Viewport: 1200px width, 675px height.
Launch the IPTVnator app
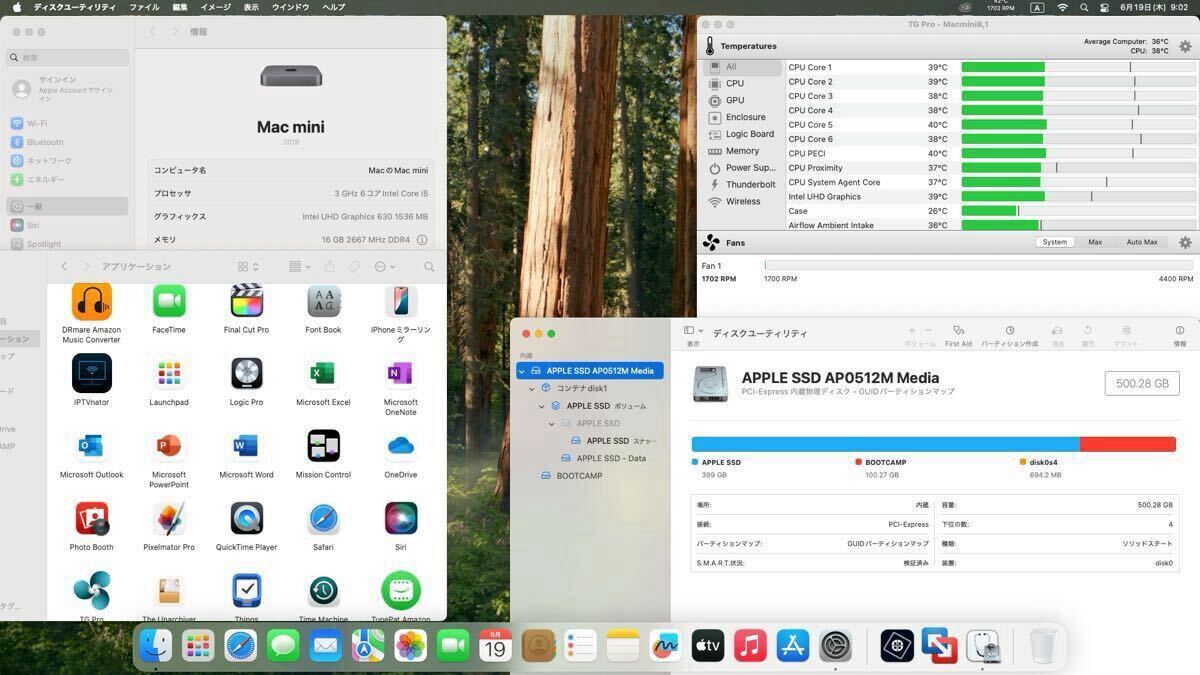click(92, 373)
